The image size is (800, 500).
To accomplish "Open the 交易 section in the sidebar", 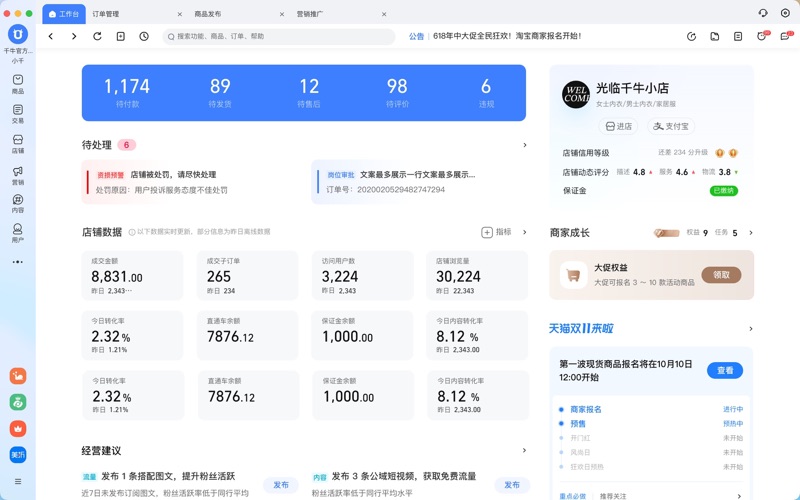I will point(18,114).
